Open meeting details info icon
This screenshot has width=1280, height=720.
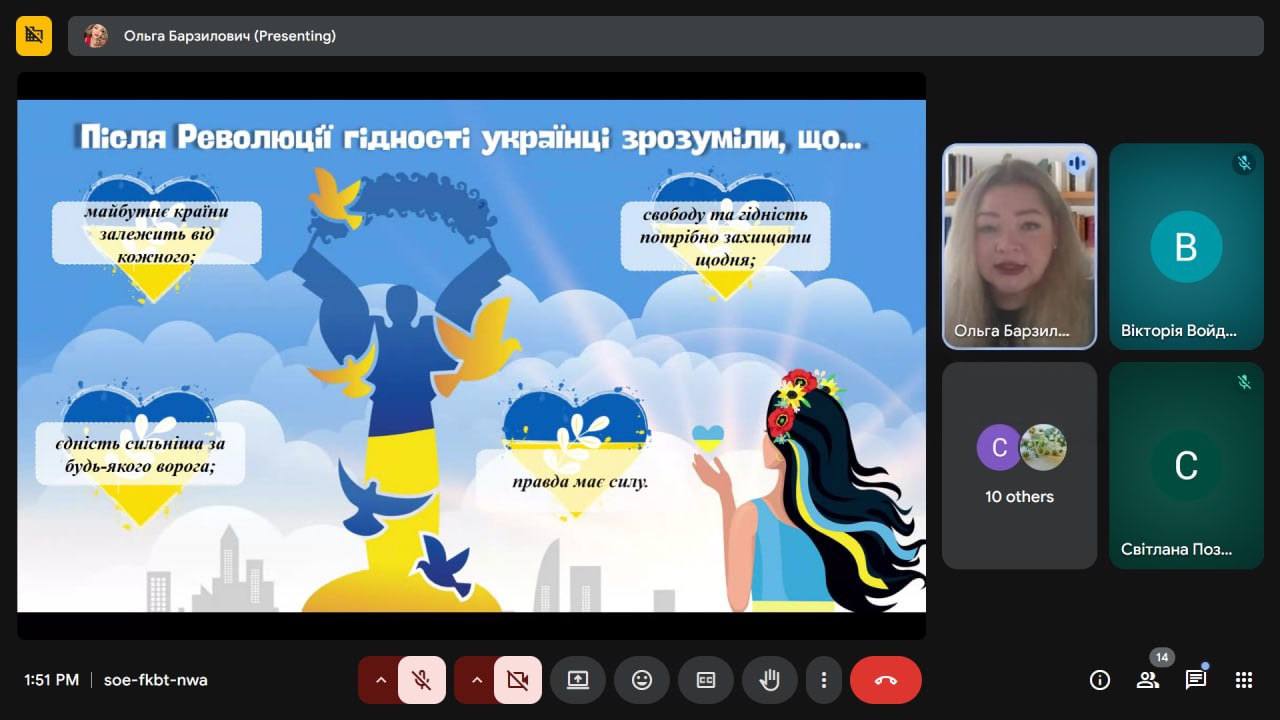click(x=1100, y=680)
